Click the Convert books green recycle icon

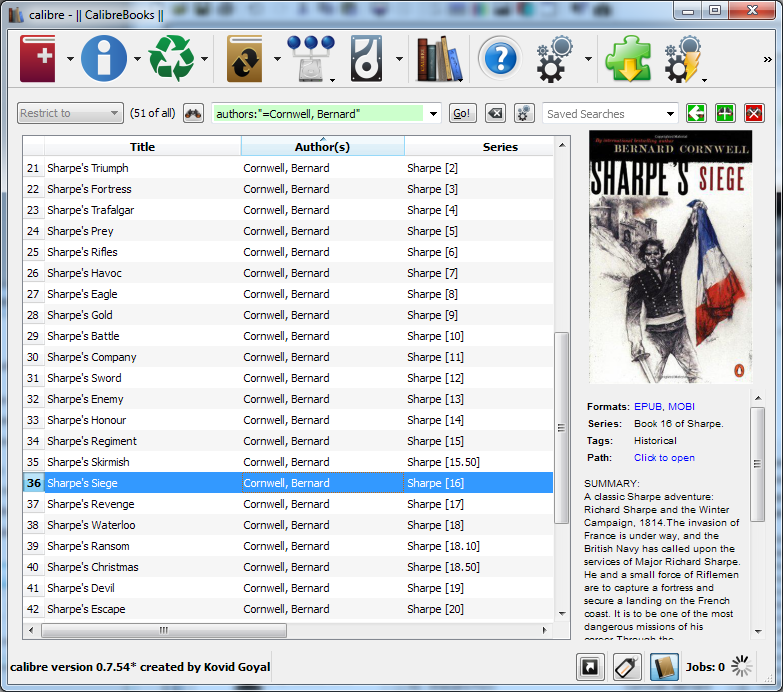click(x=171, y=58)
